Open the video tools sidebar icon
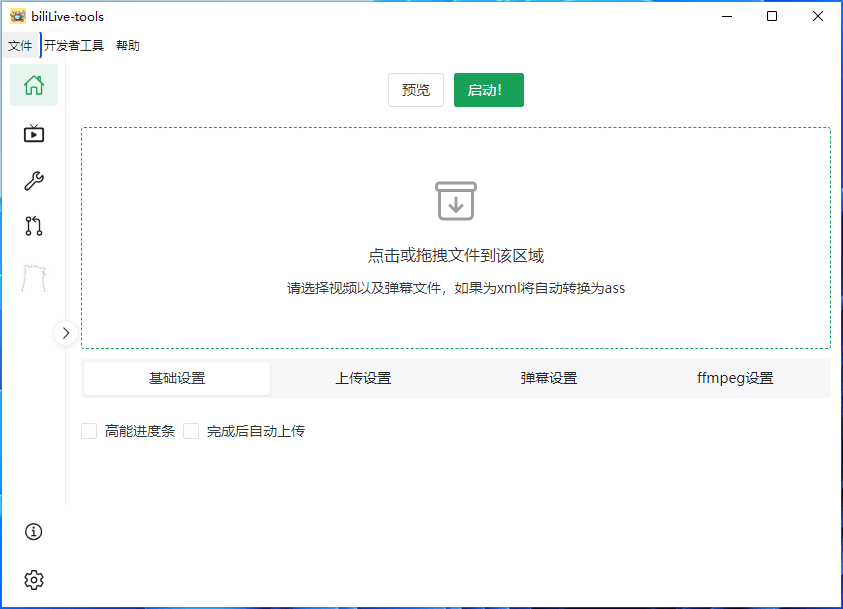843x609 pixels. pyautogui.click(x=33, y=133)
